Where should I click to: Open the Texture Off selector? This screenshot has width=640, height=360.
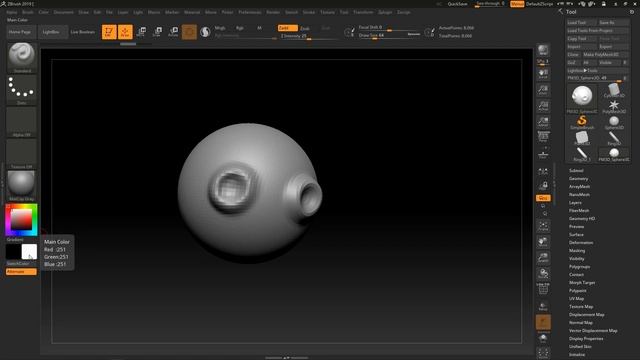click(22, 154)
